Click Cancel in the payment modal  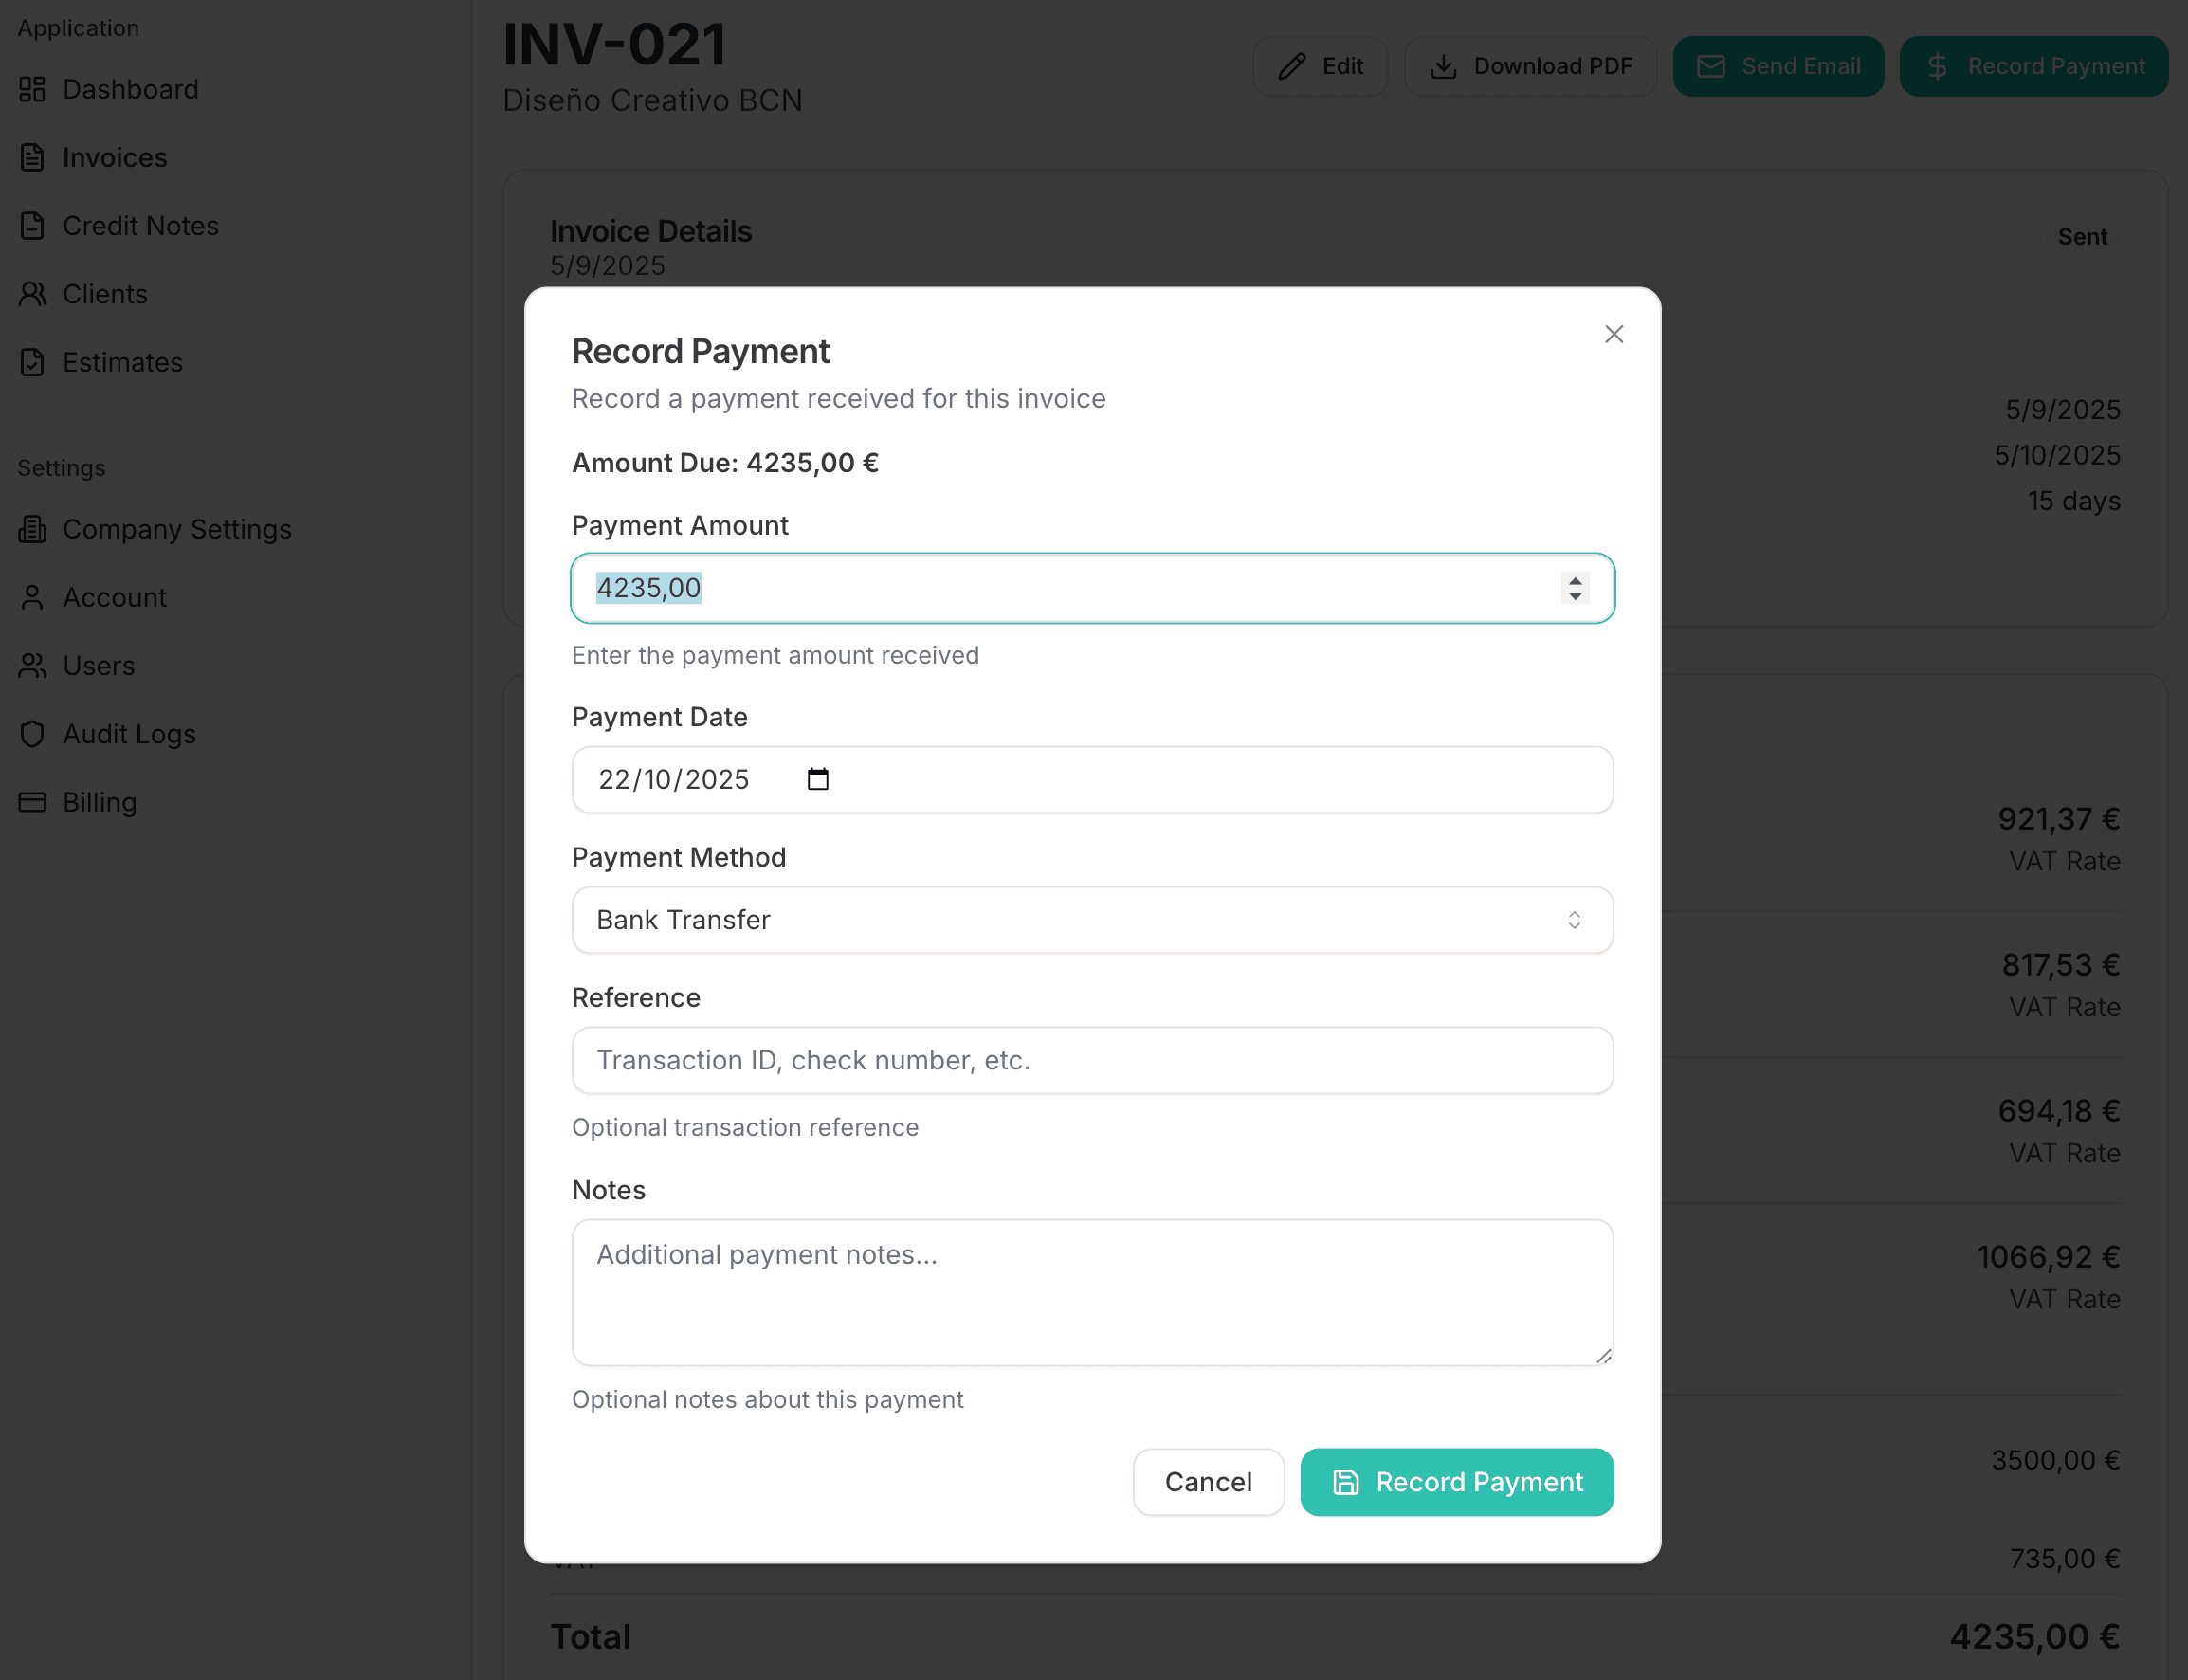tap(1208, 1482)
